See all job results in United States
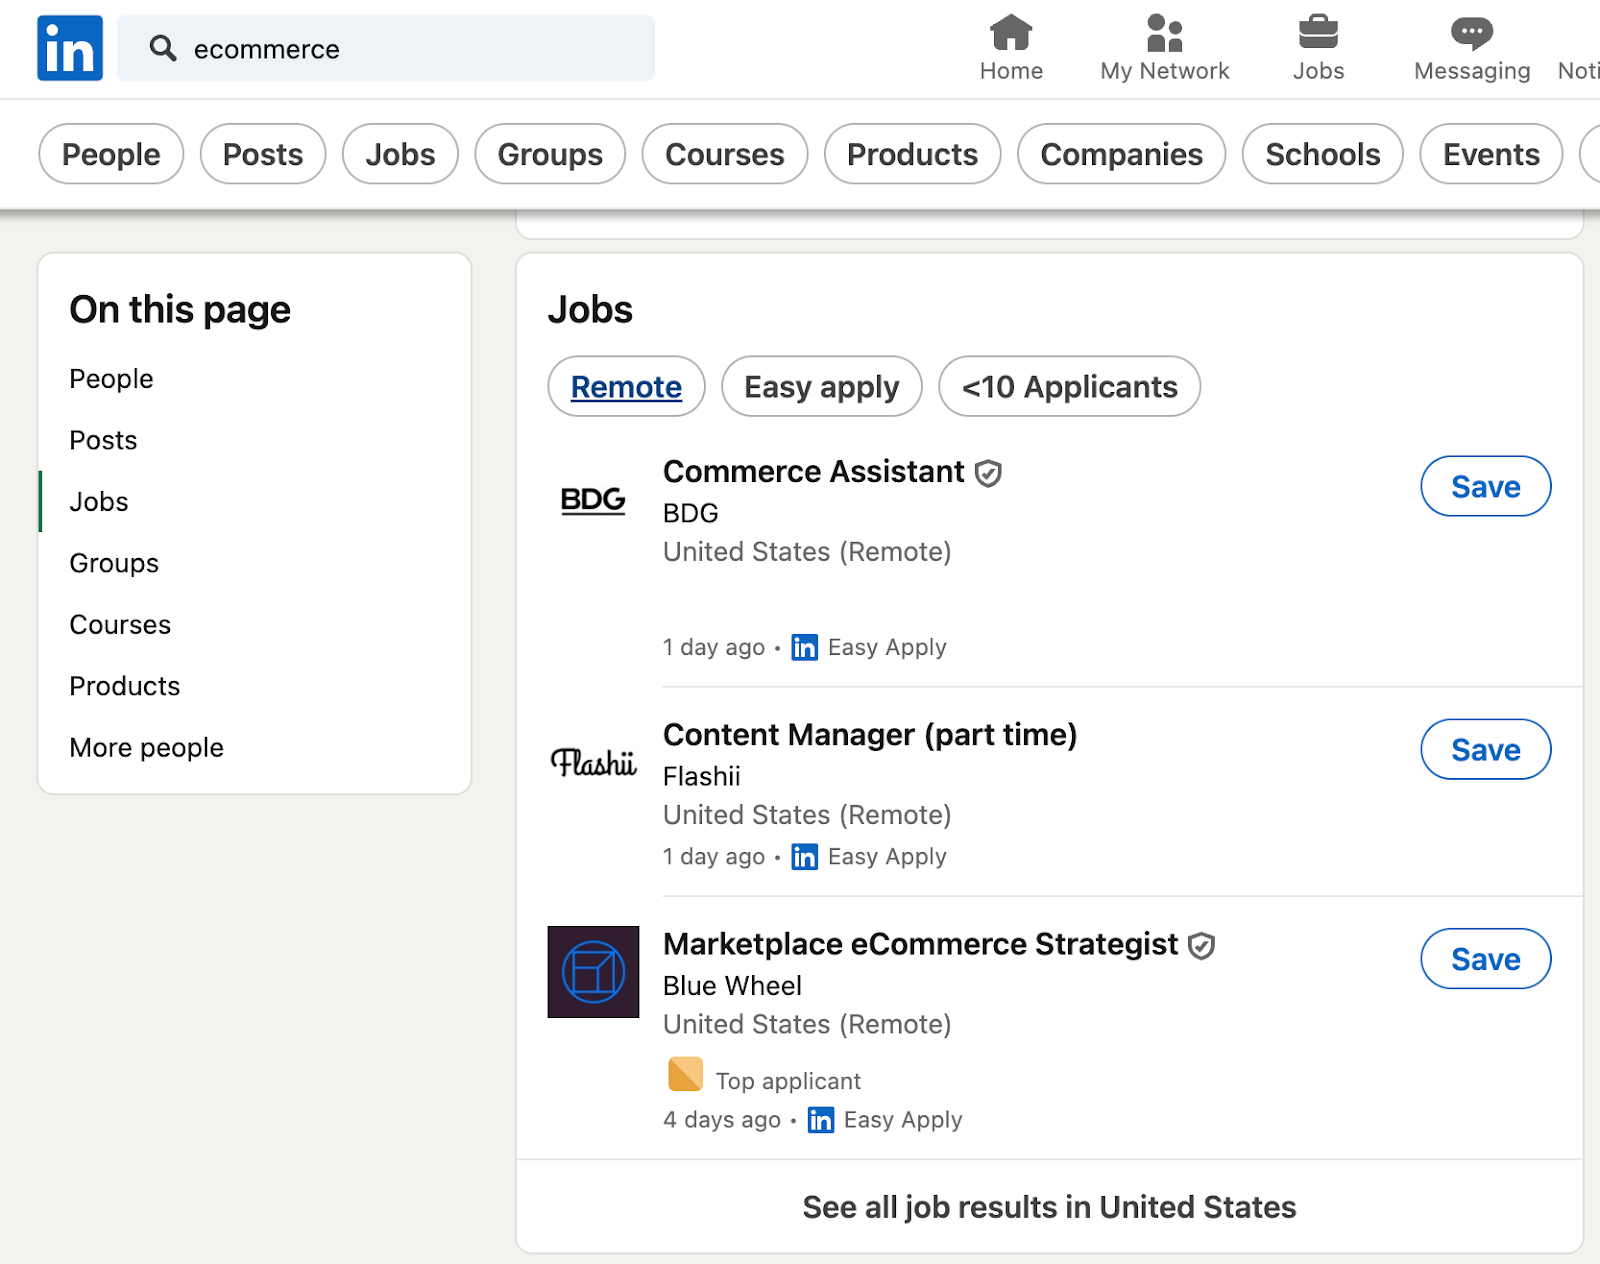The height and width of the screenshot is (1264, 1600). click(x=1049, y=1207)
